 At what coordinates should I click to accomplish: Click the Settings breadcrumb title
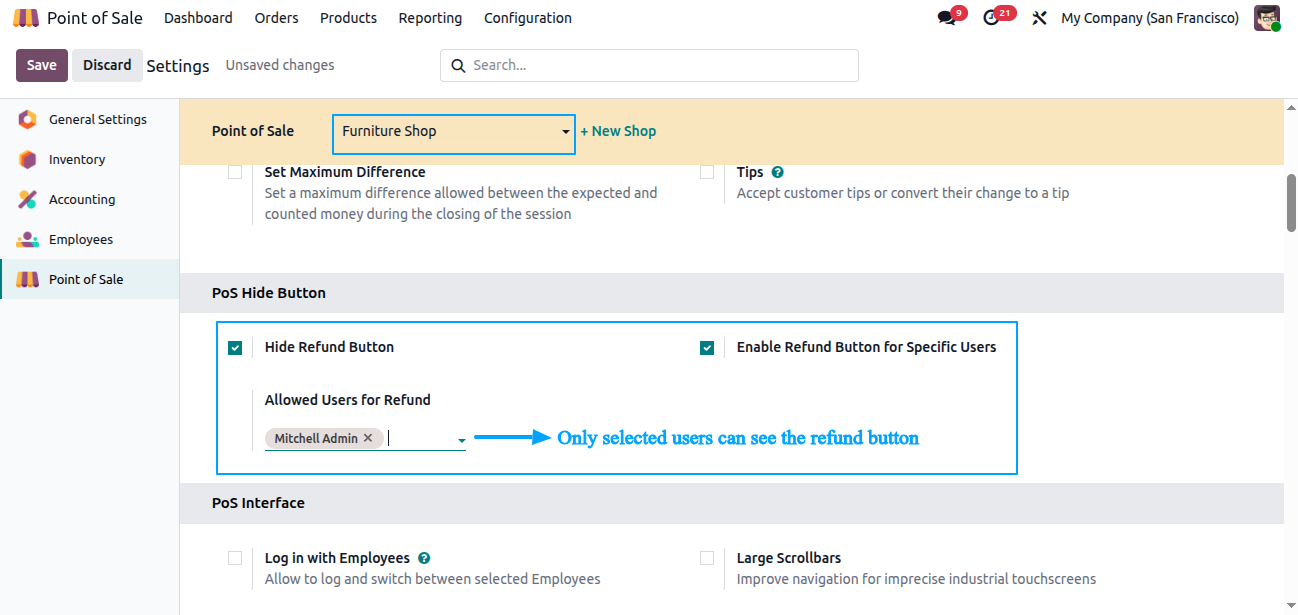point(178,66)
